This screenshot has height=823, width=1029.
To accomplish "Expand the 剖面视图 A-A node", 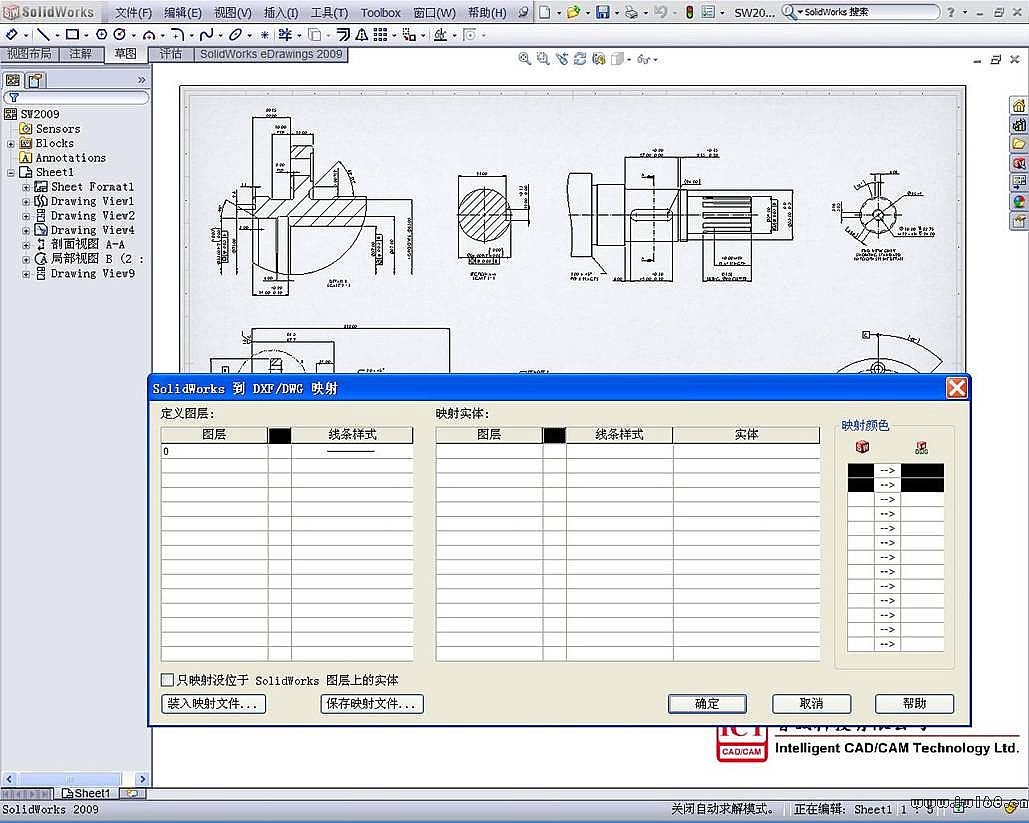I will pos(26,245).
